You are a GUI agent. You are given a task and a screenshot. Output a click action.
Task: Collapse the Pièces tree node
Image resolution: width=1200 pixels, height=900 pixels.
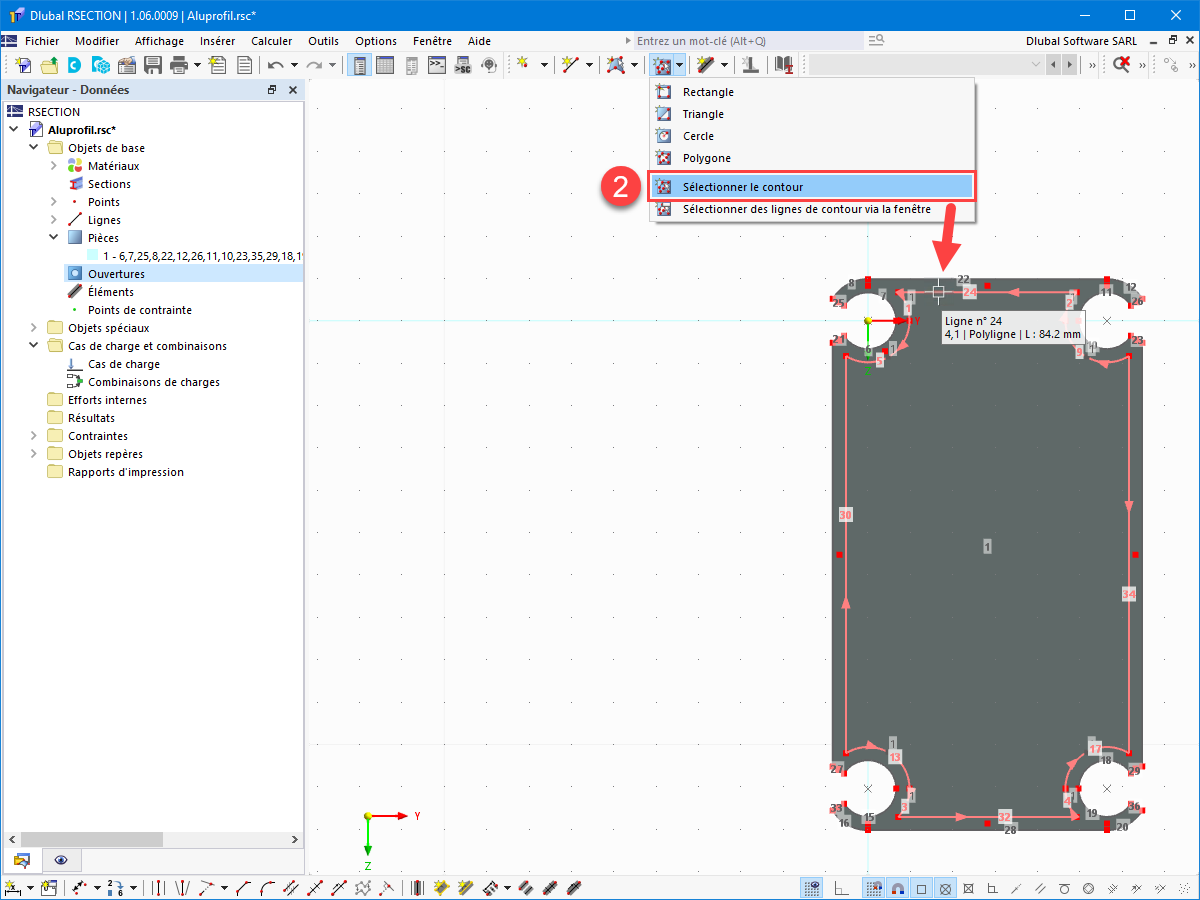[54, 238]
